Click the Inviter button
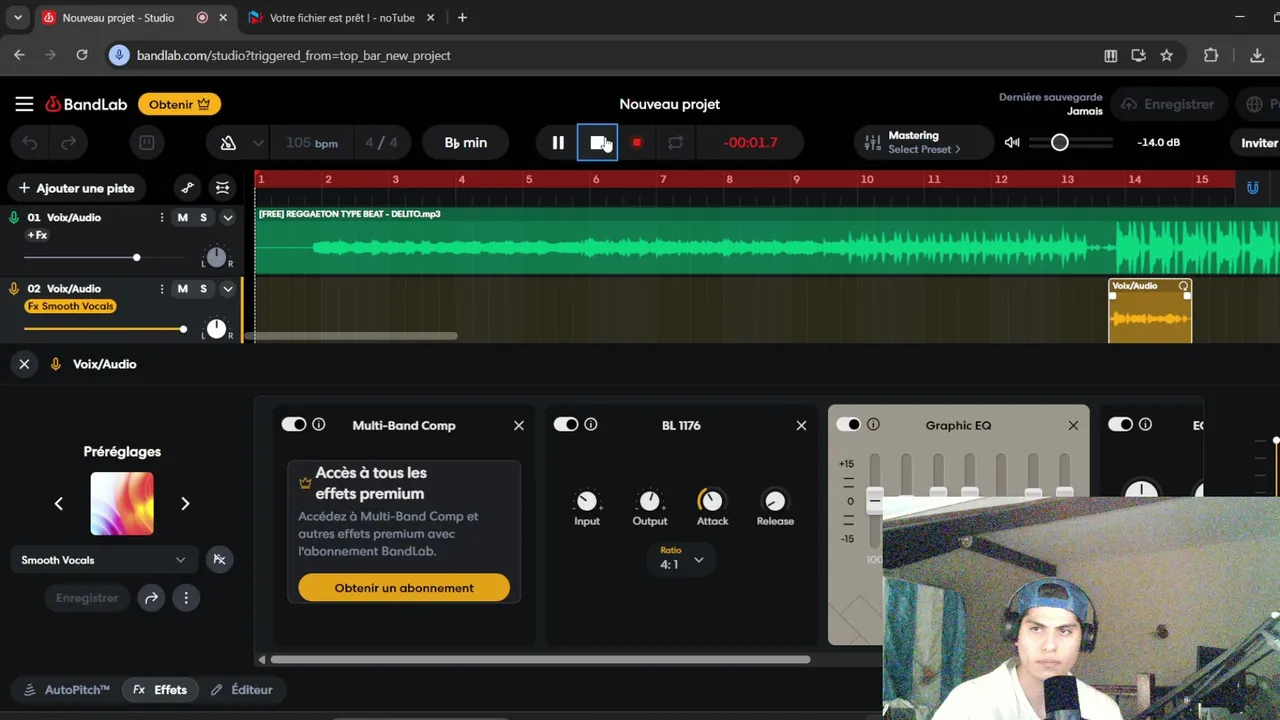The height and width of the screenshot is (720, 1280). (1258, 143)
